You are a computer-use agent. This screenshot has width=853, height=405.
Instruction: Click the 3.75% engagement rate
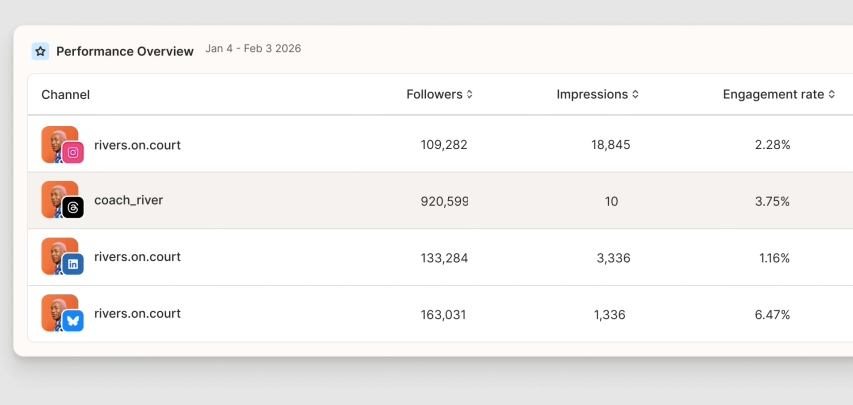[x=772, y=201]
